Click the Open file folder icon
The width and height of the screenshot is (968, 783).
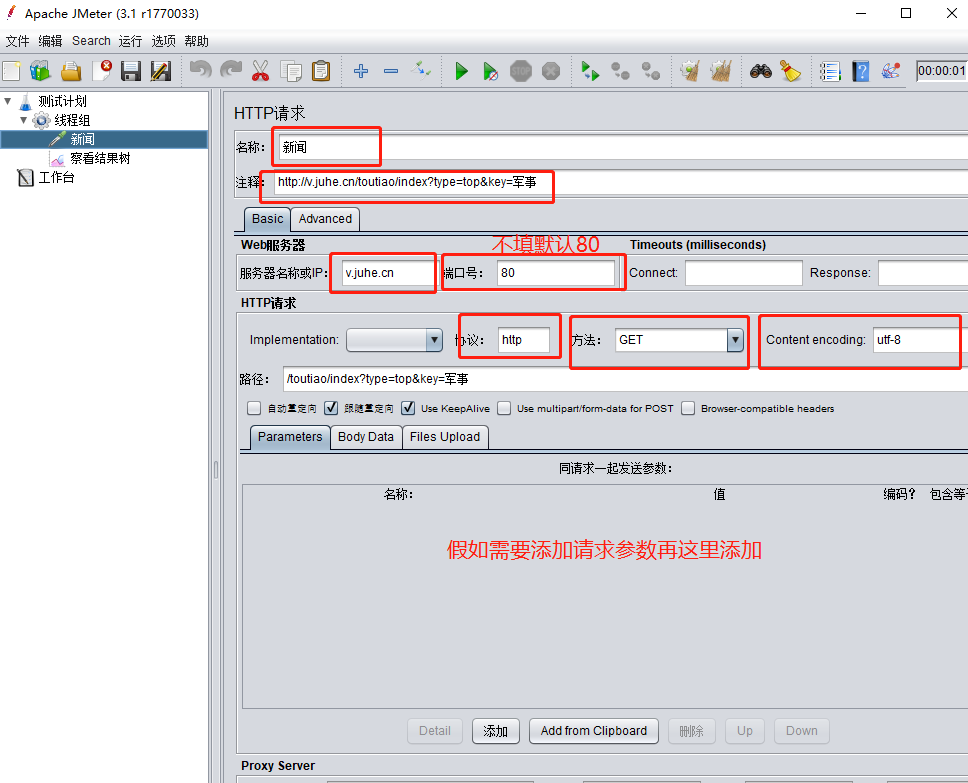pos(71,71)
